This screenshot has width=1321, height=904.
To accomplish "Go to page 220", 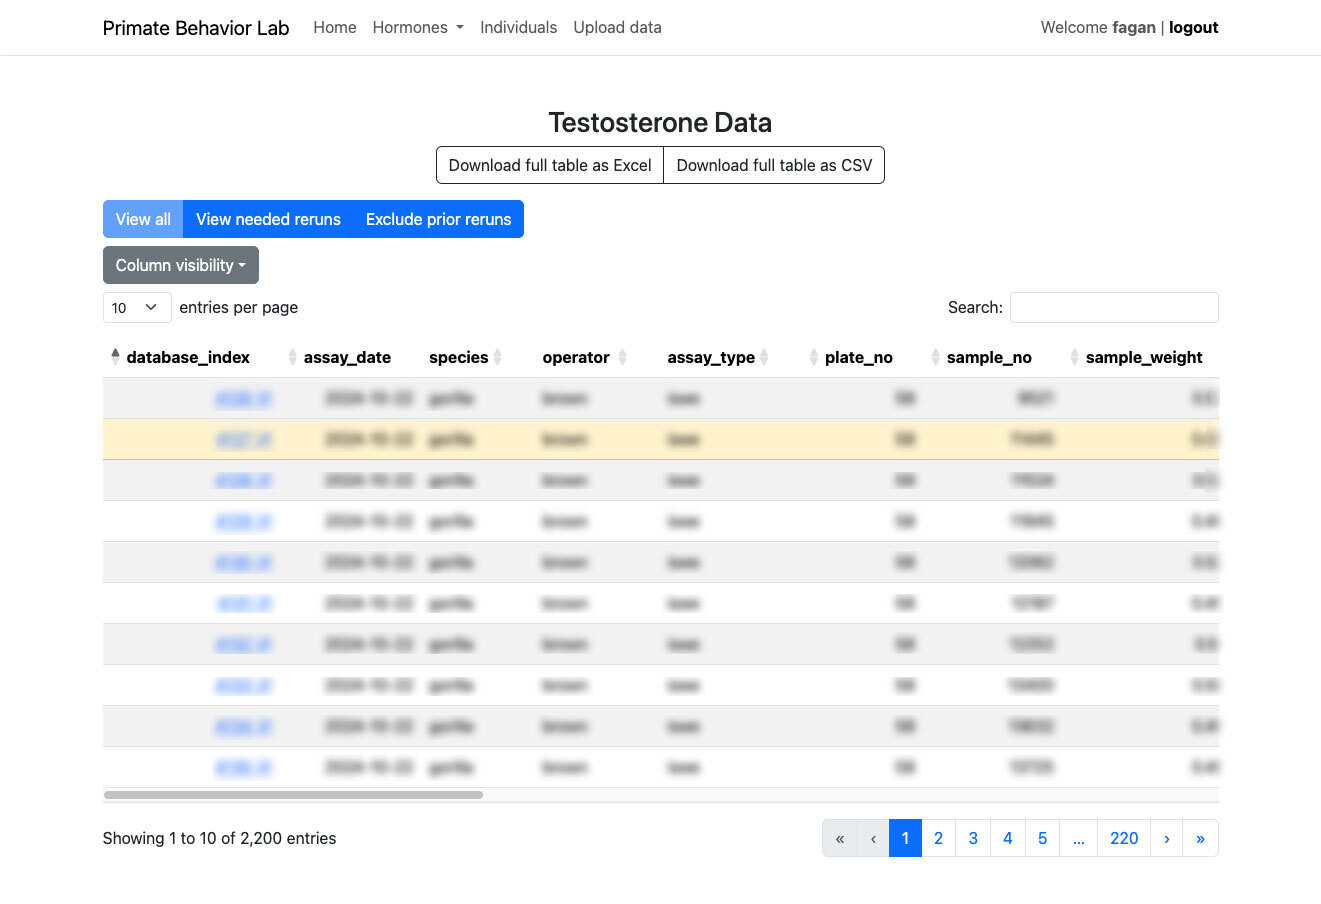I will (x=1124, y=838).
